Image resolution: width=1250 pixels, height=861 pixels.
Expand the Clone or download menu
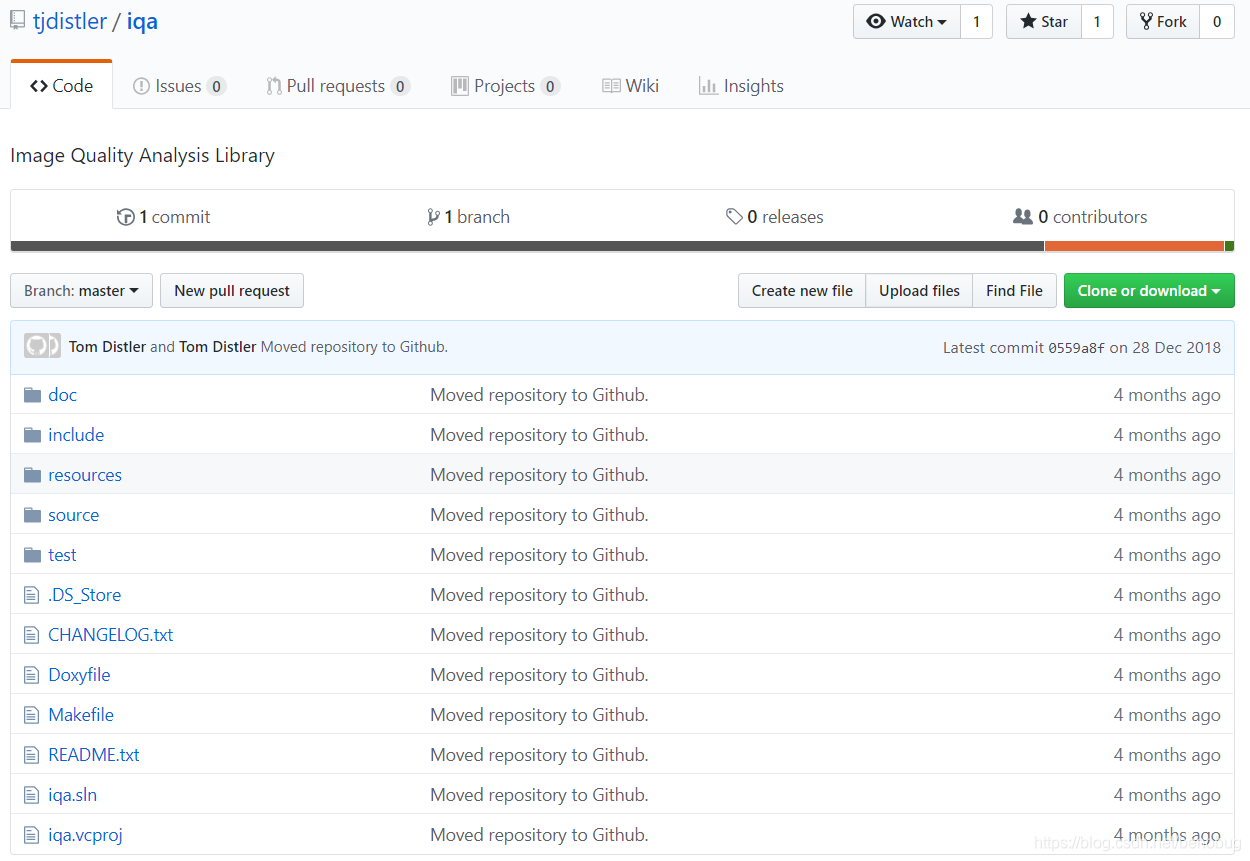pyautogui.click(x=1149, y=291)
